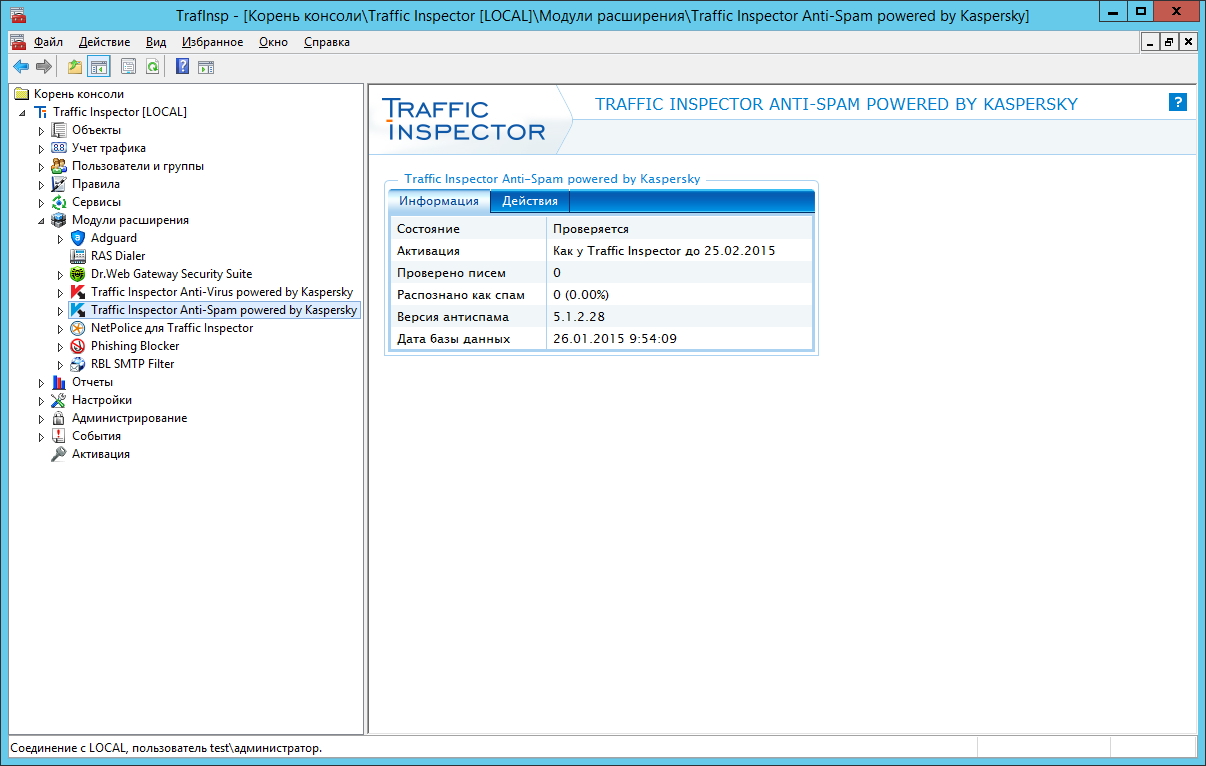Open the Файл menu

pos(48,42)
